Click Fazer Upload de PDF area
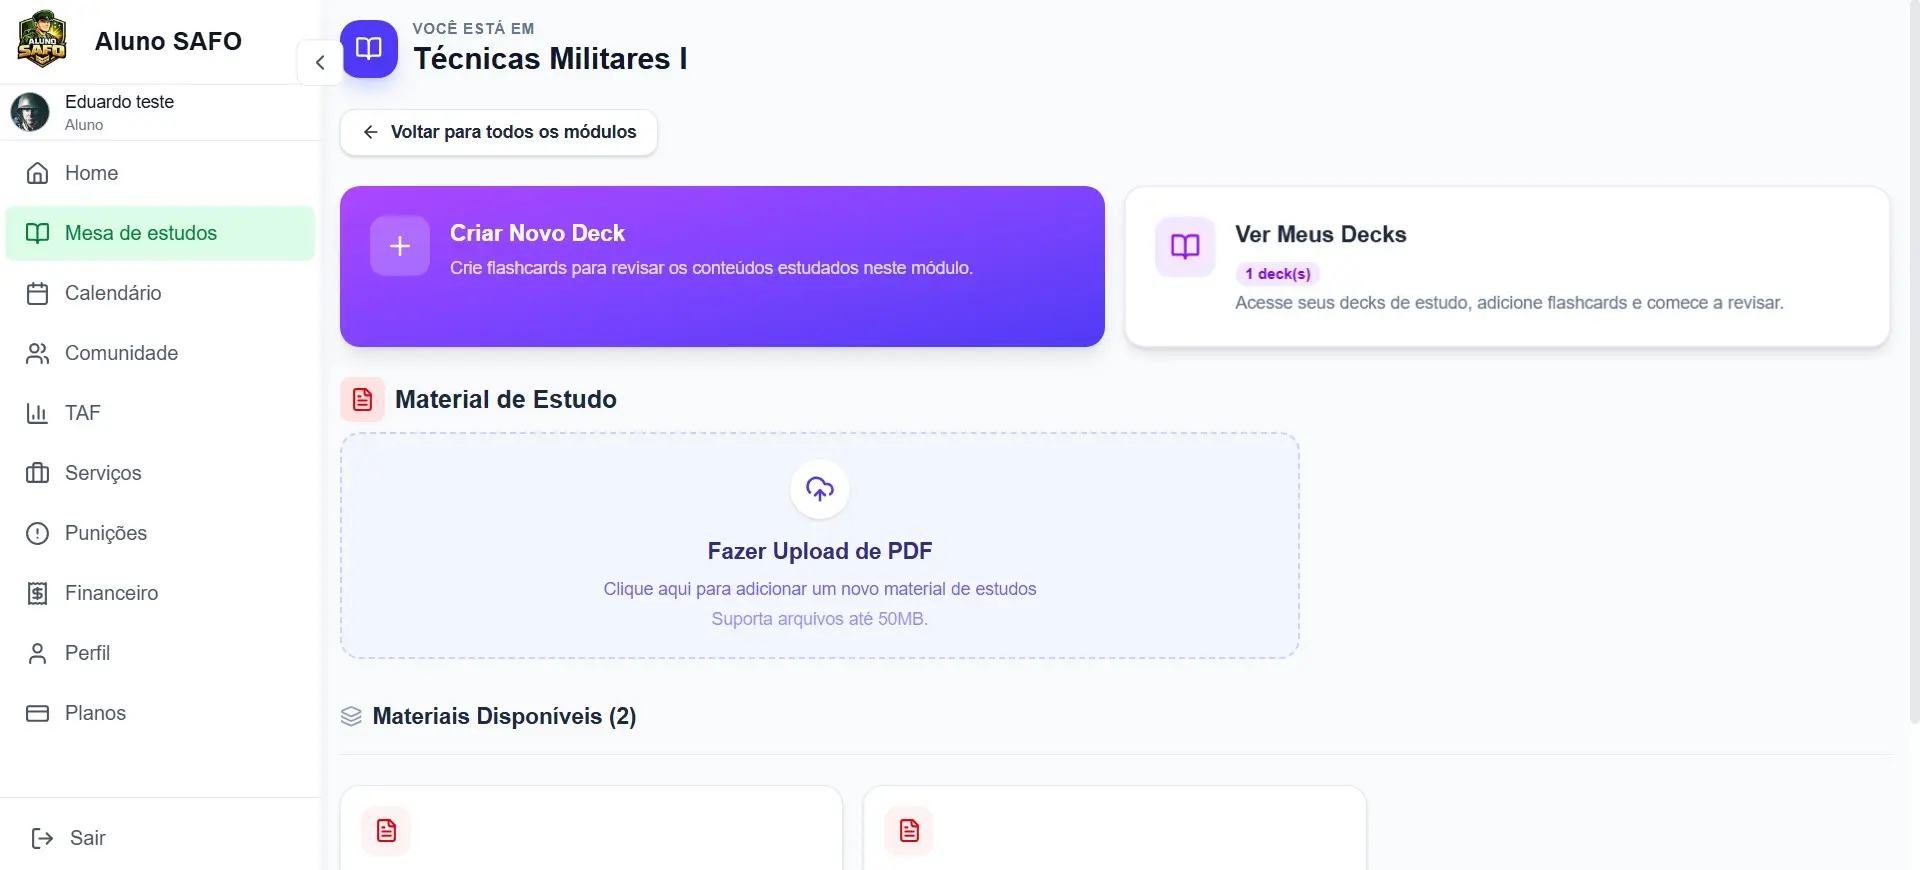 (820, 546)
